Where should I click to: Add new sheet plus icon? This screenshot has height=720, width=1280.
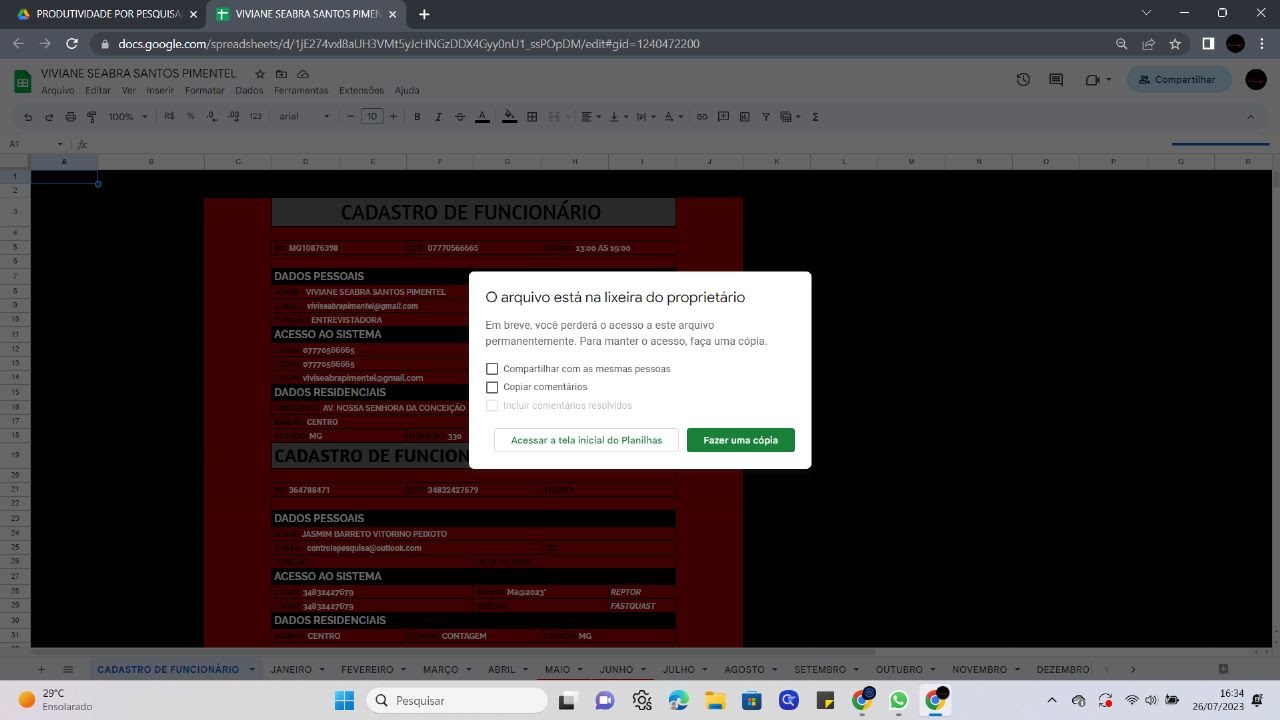coord(41,669)
